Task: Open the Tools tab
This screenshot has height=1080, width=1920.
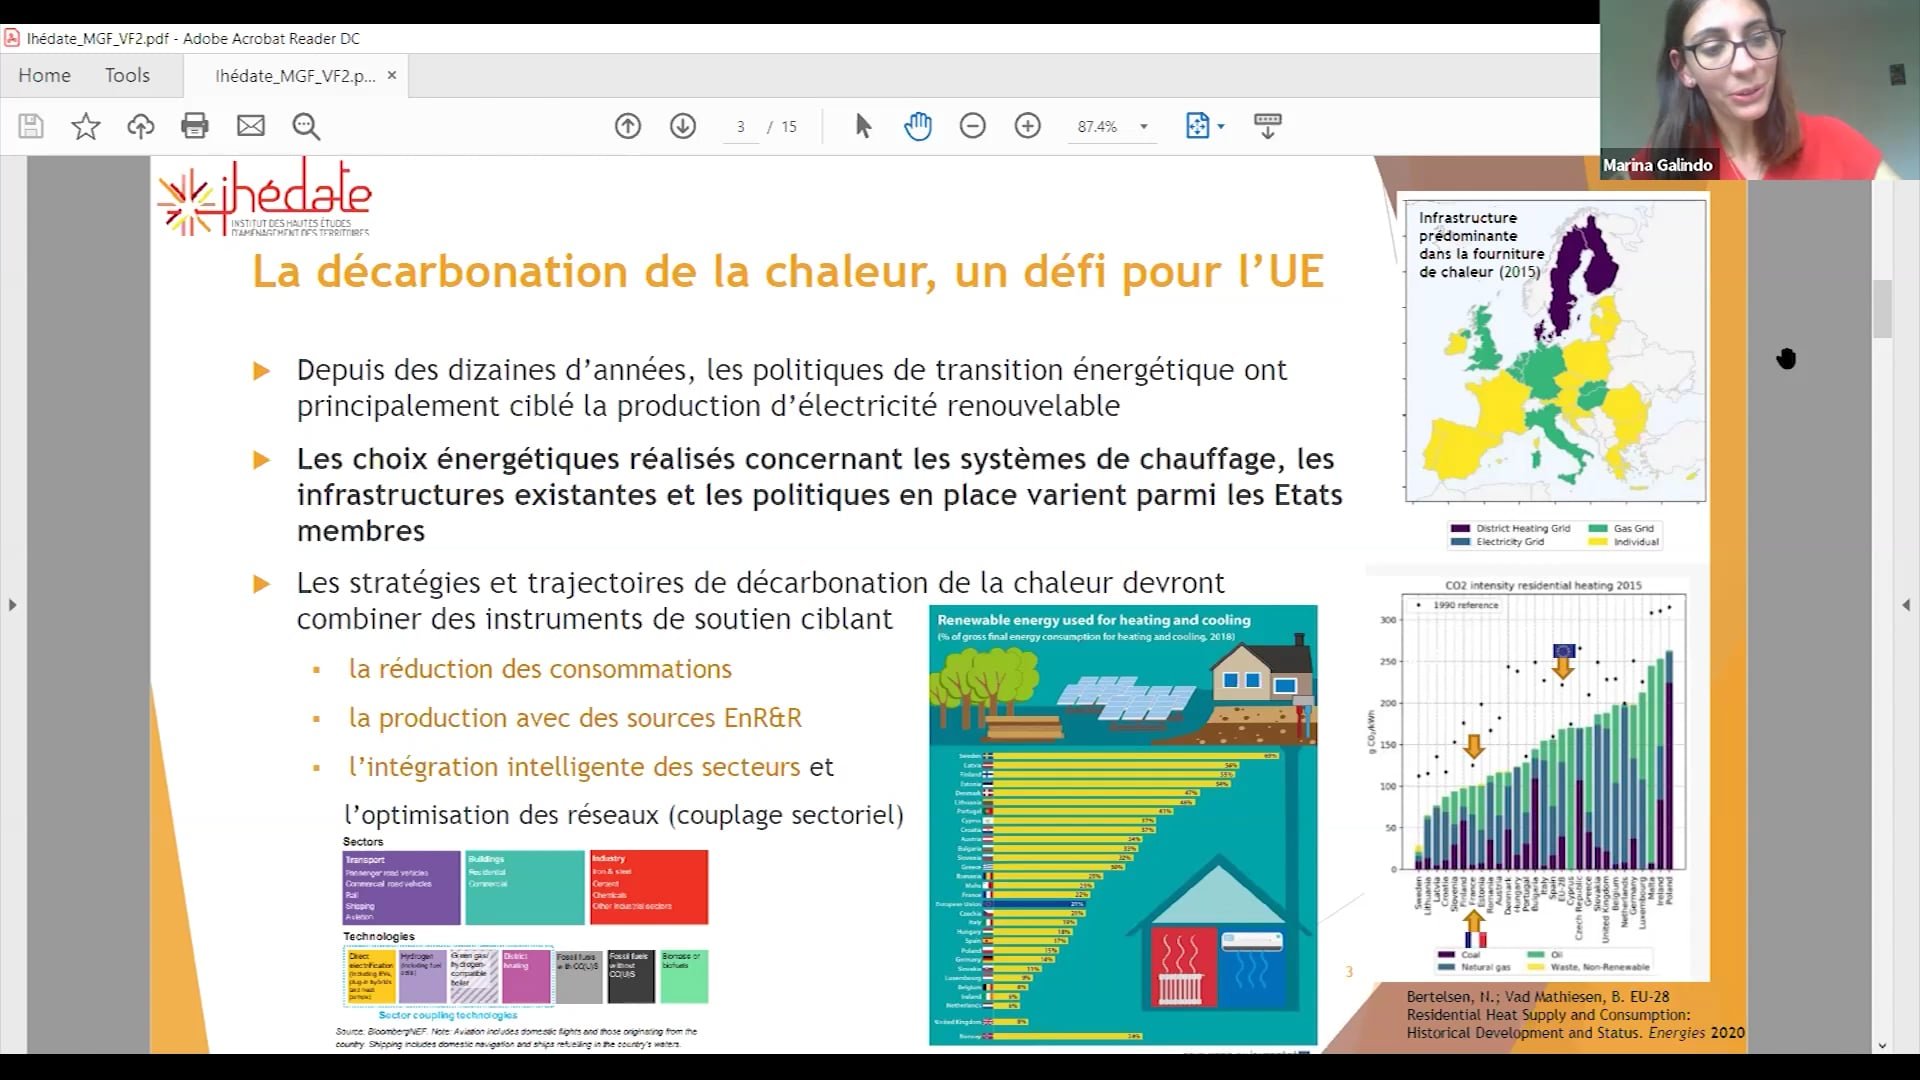Action: (127, 76)
